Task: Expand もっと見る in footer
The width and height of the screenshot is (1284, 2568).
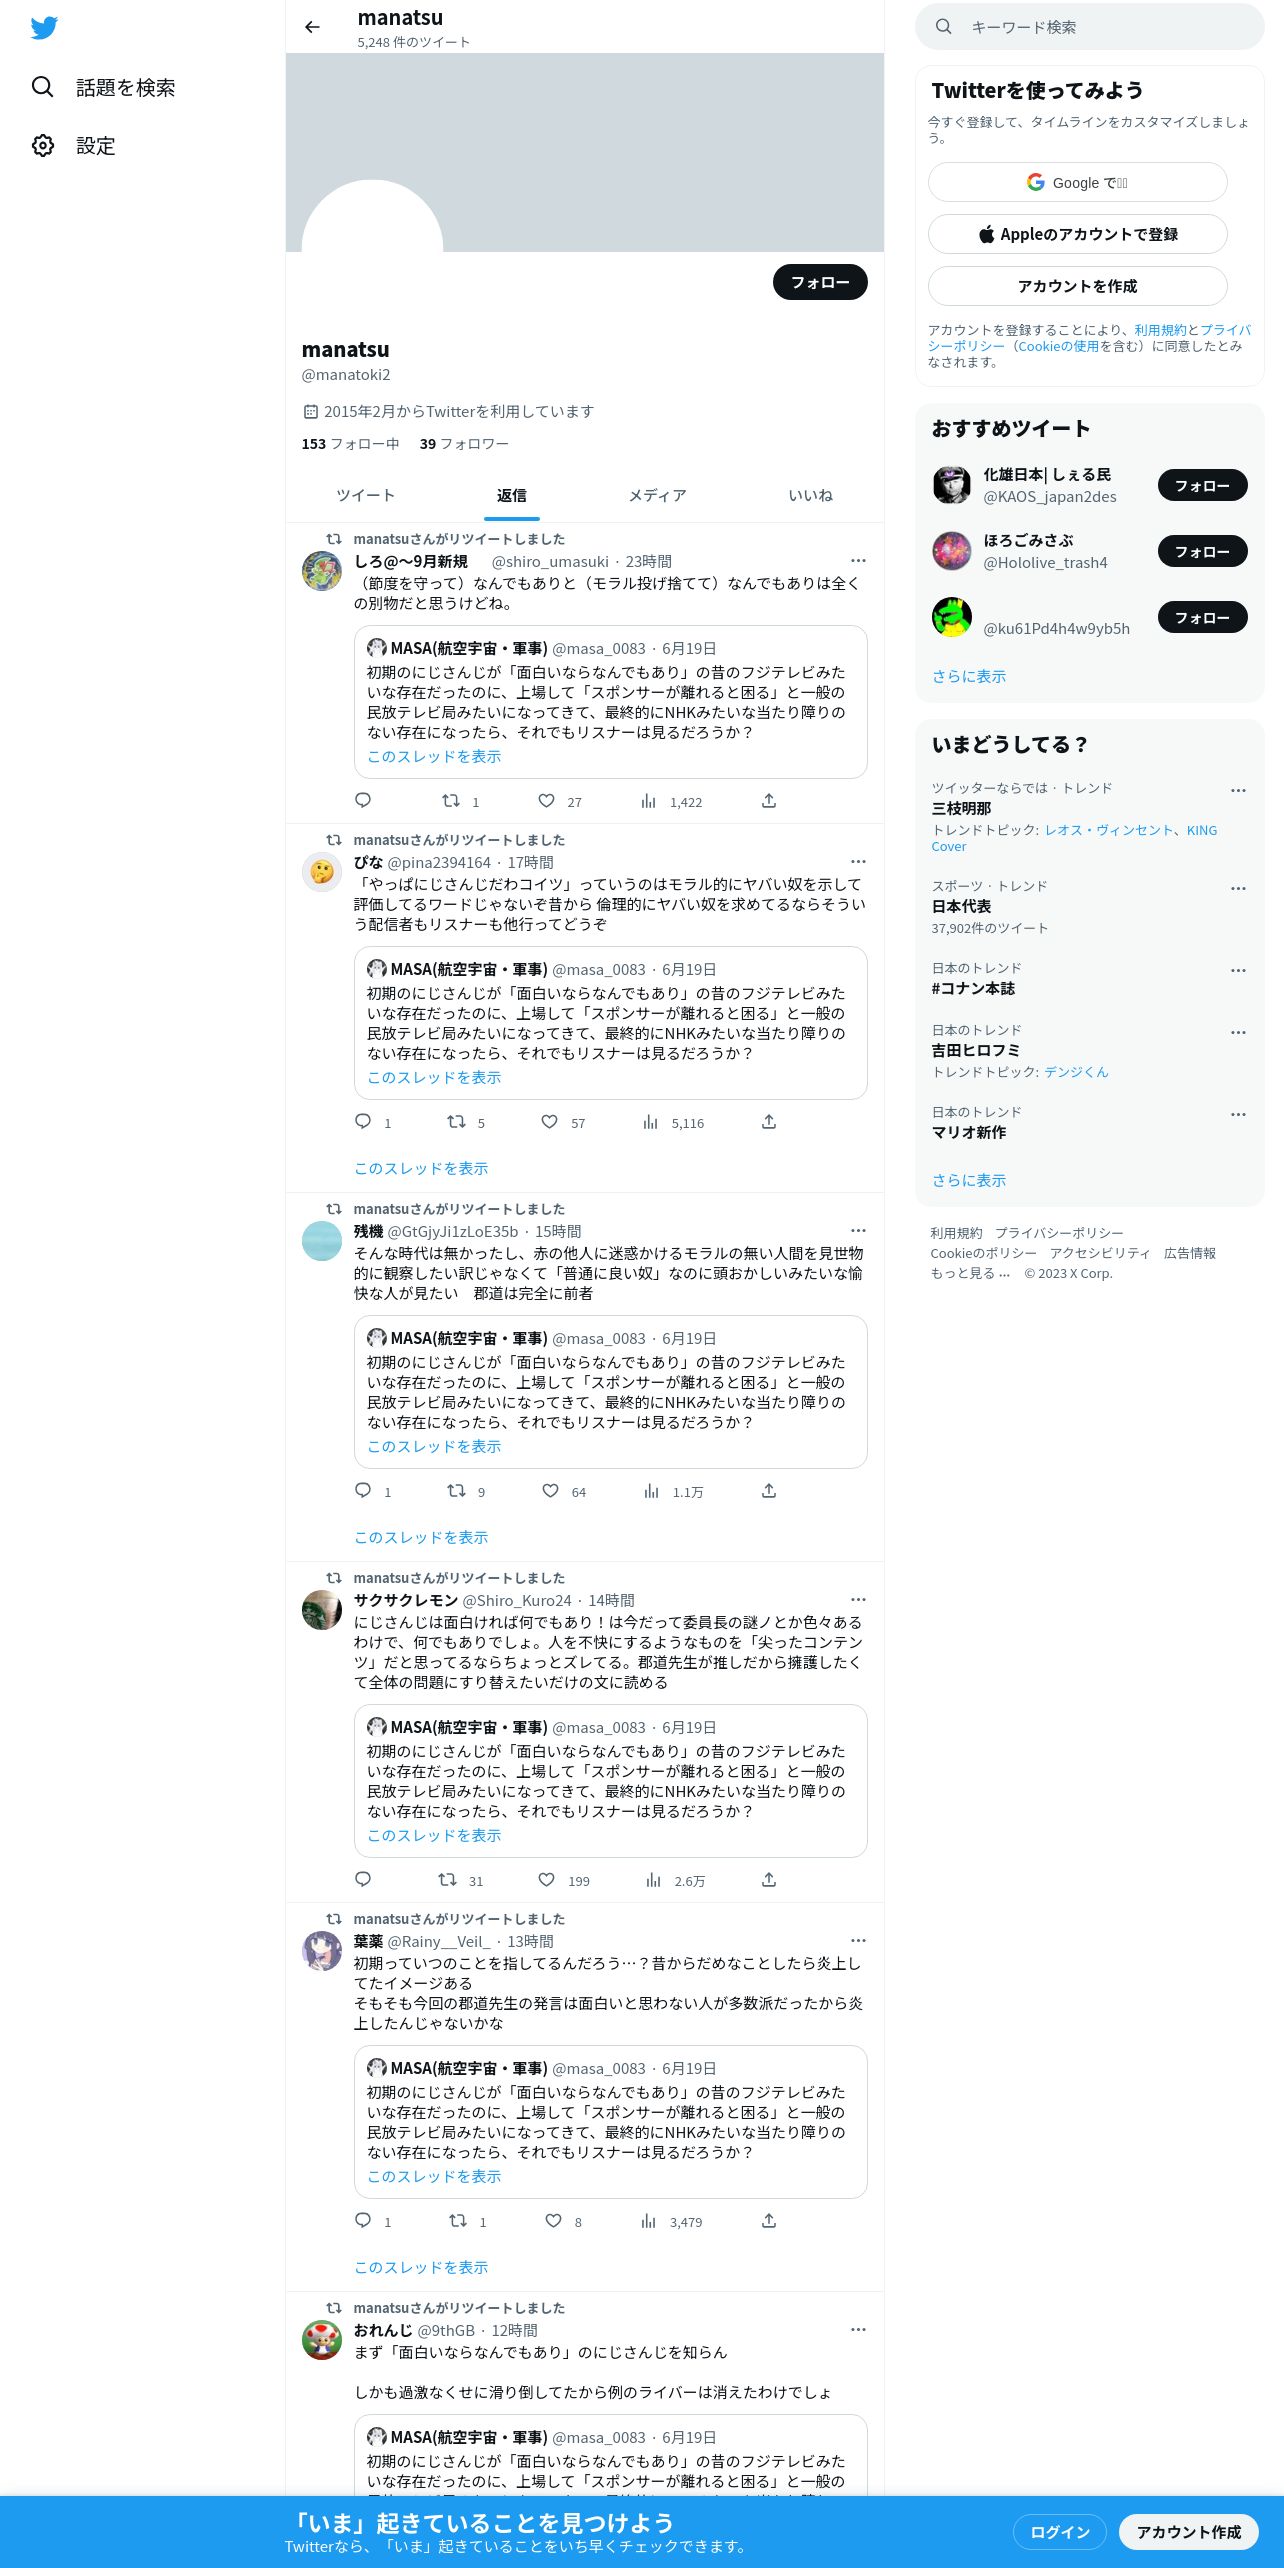Action: point(970,1273)
